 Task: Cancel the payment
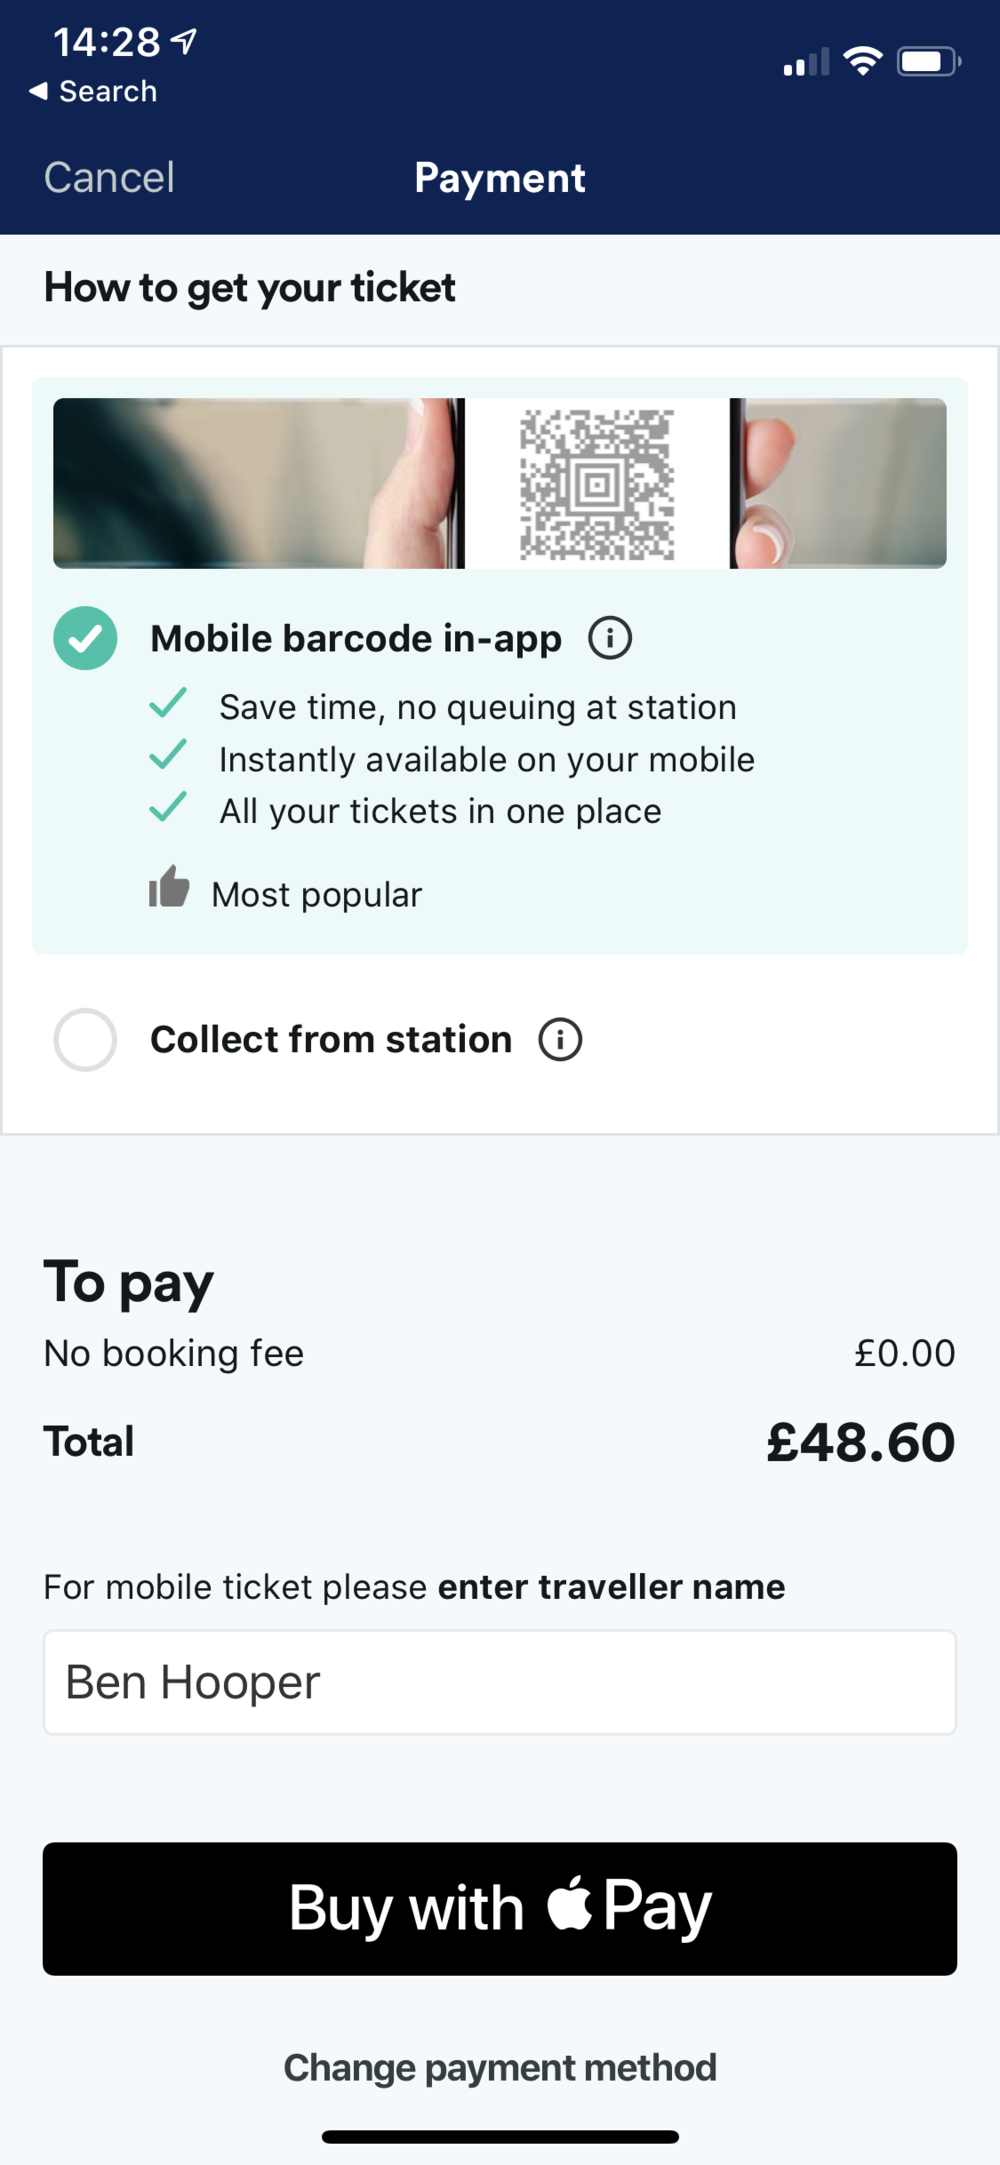tap(109, 178)
